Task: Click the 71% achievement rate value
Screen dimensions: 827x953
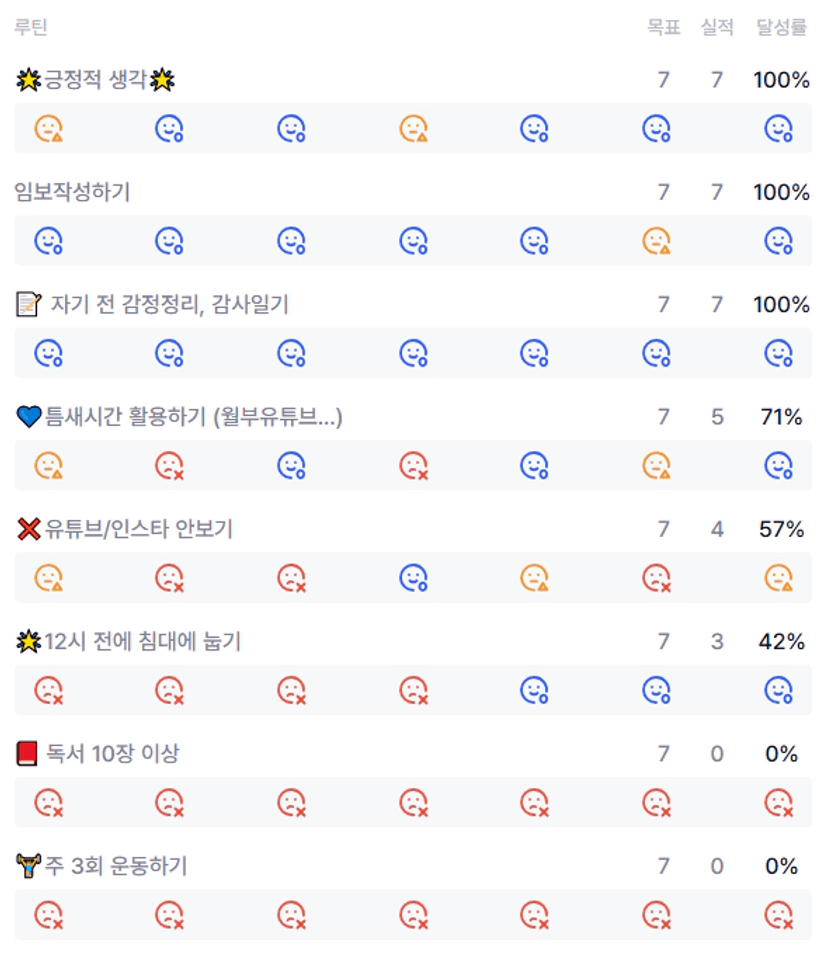Action: coord(781,417)
